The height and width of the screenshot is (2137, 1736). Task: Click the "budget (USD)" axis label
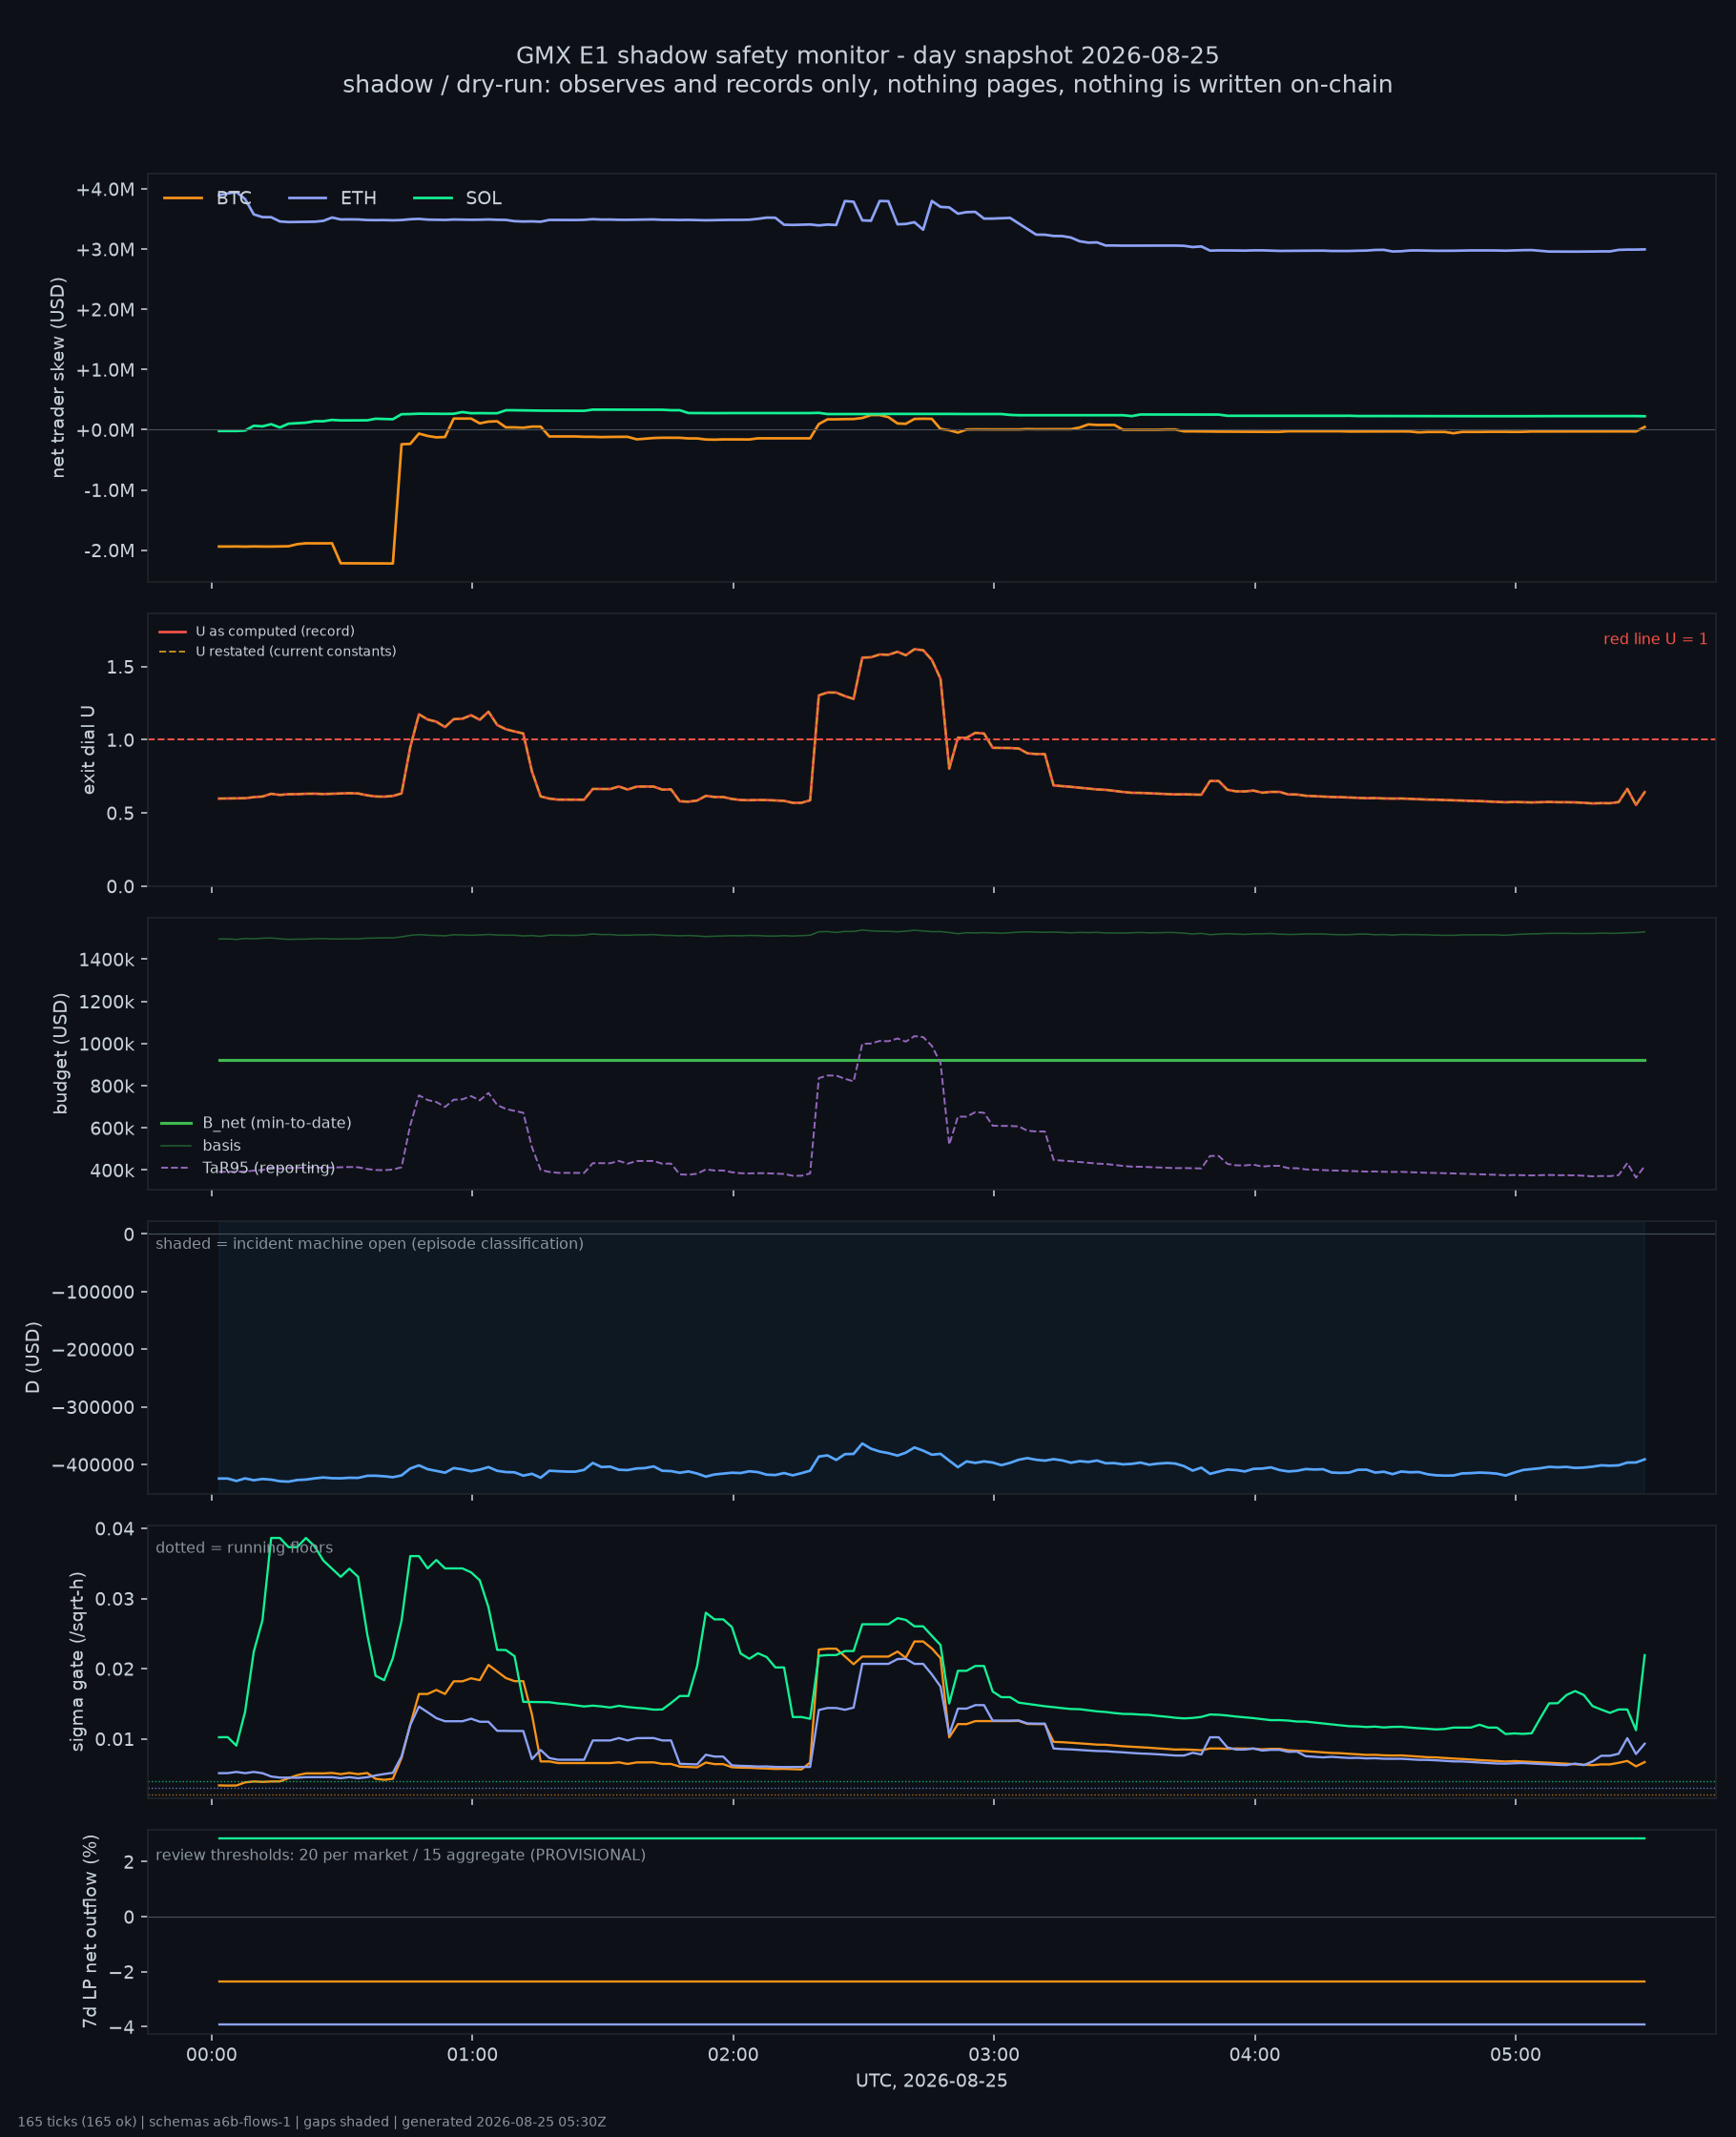click(x=60, y=1053)
